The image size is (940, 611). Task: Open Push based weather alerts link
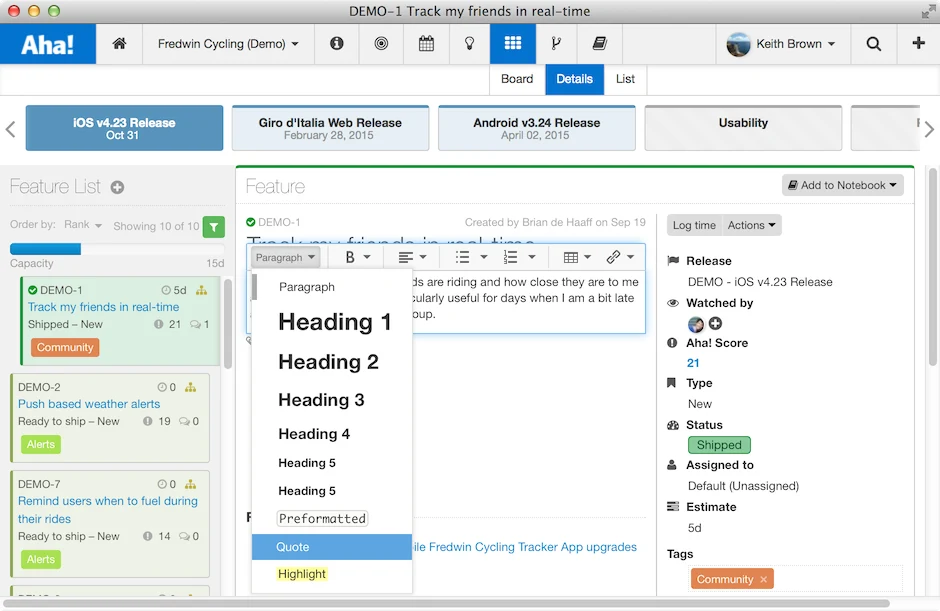[89, 404]
